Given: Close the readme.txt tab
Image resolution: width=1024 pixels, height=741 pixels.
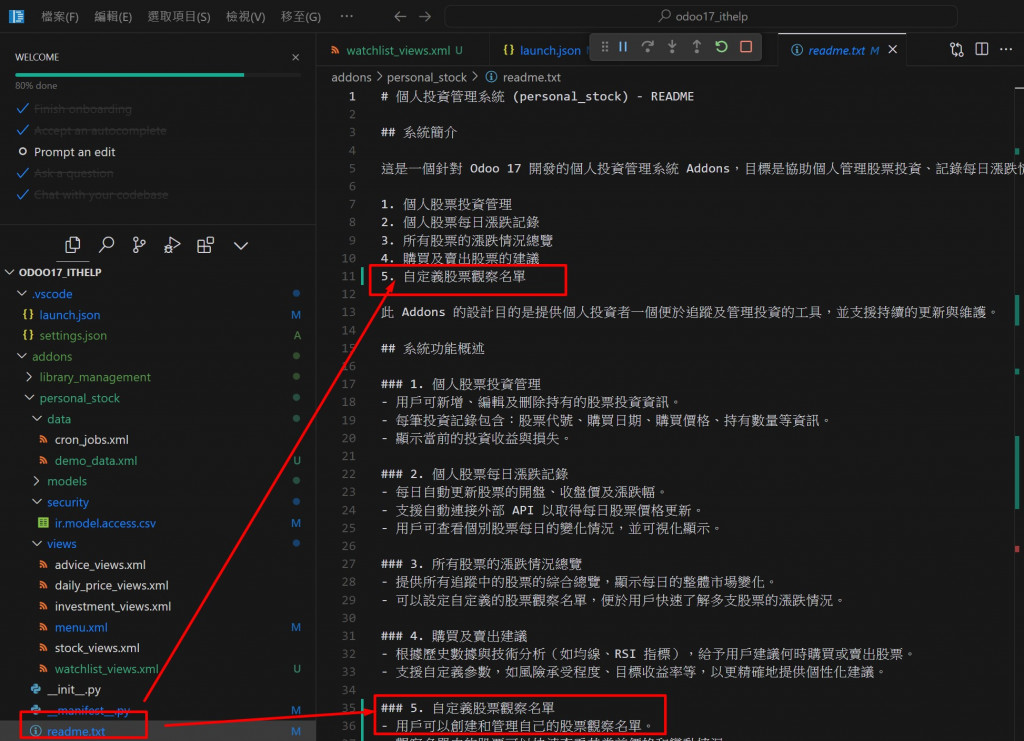Looking at the screenshot, I should tap(893, 50).
